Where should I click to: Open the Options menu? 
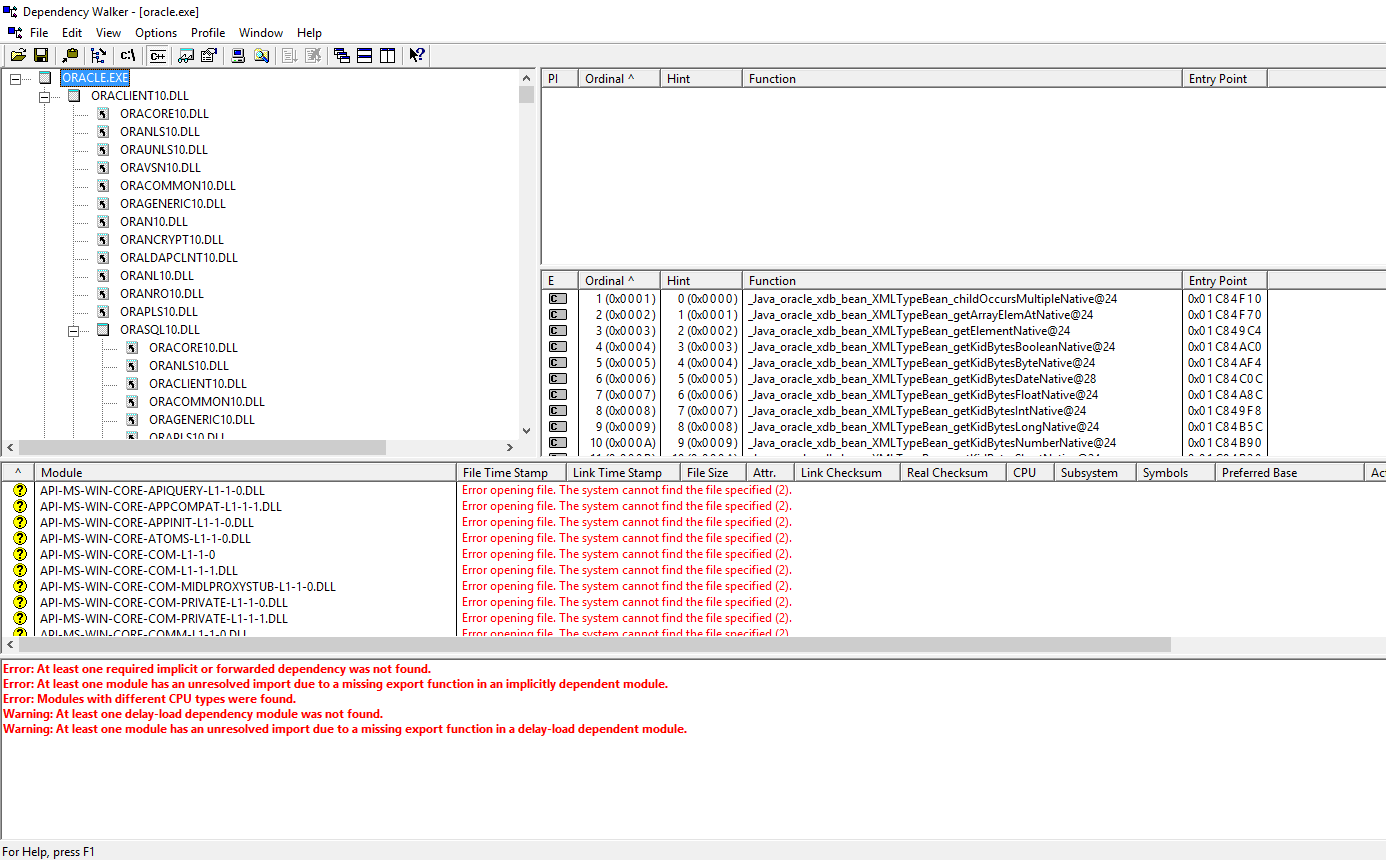pyautogui.click(x=156, y=32)
